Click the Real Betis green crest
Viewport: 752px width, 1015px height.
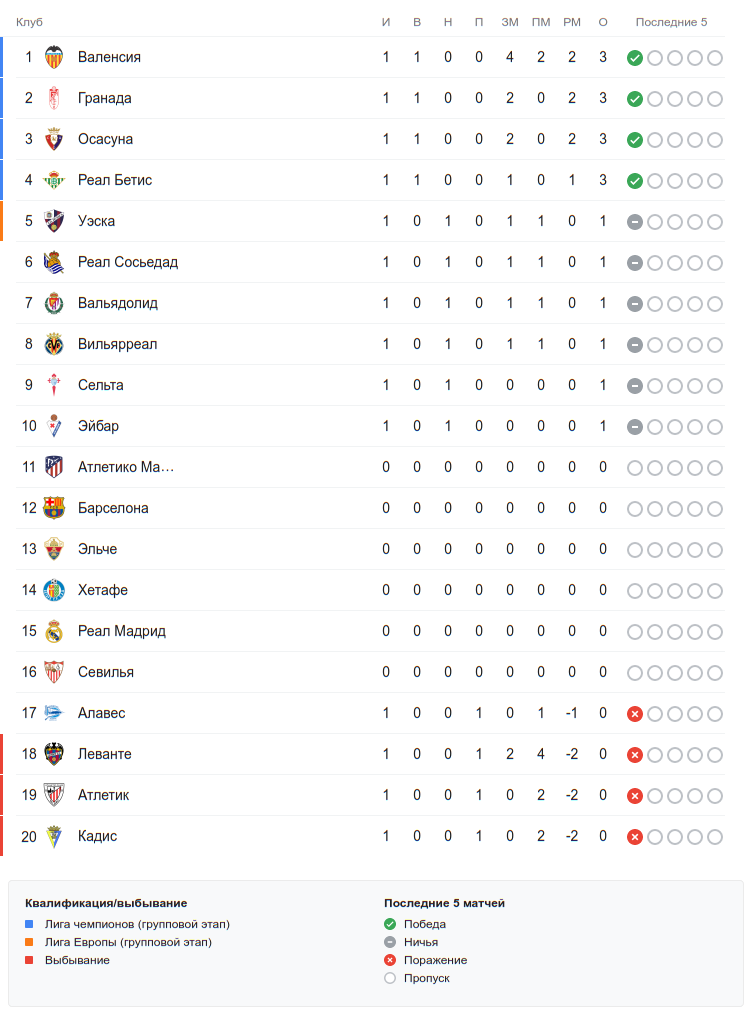coord(54,180)
